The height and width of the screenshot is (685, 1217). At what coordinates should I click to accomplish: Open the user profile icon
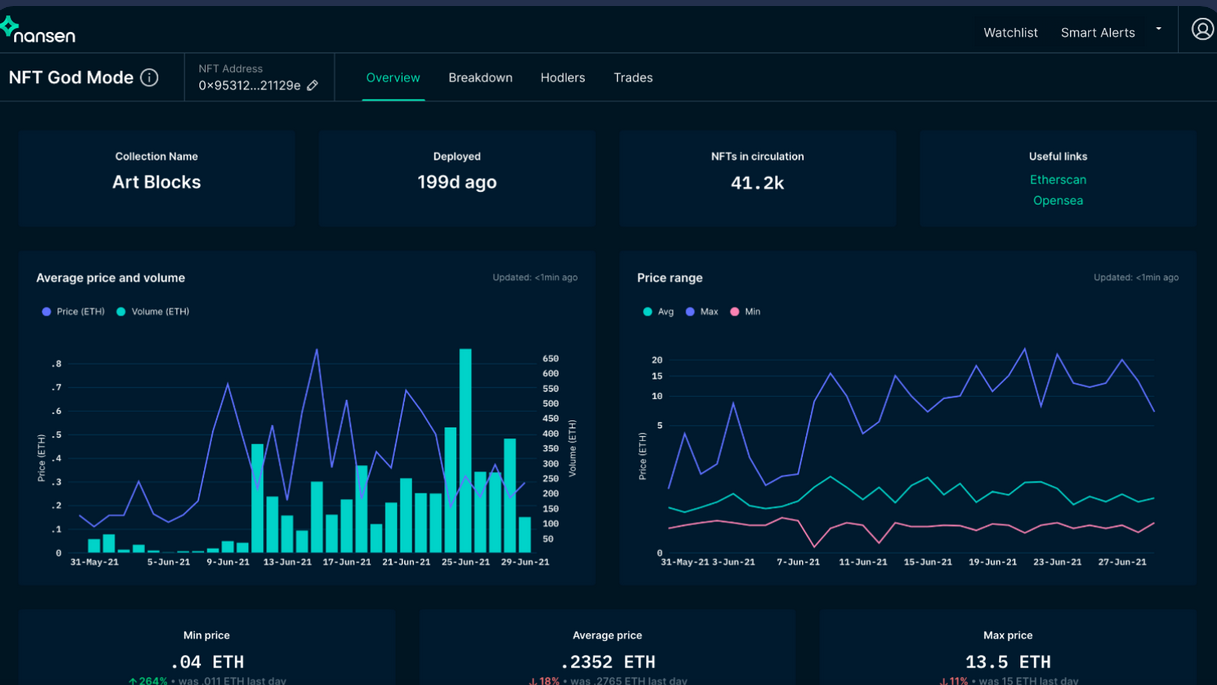click(1202, 30)
